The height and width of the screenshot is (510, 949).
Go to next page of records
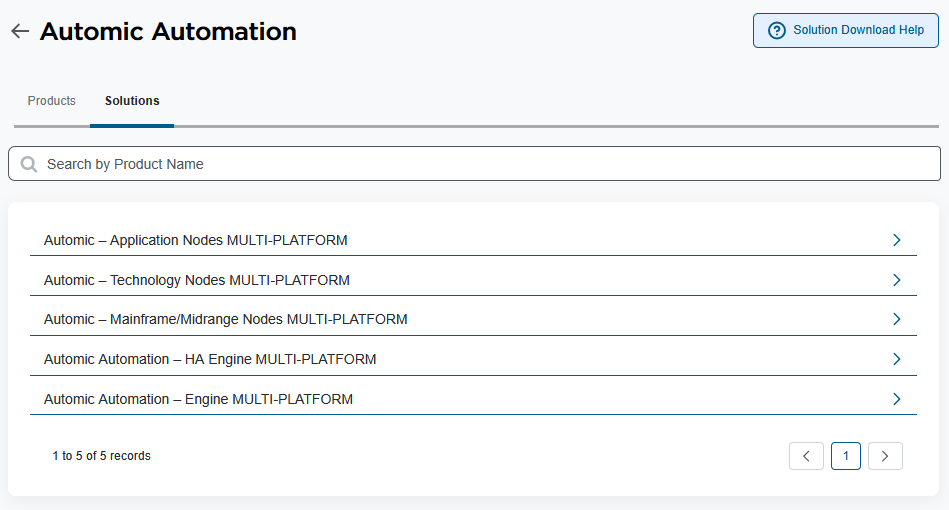pyautogui.click(x=885, y=456)
